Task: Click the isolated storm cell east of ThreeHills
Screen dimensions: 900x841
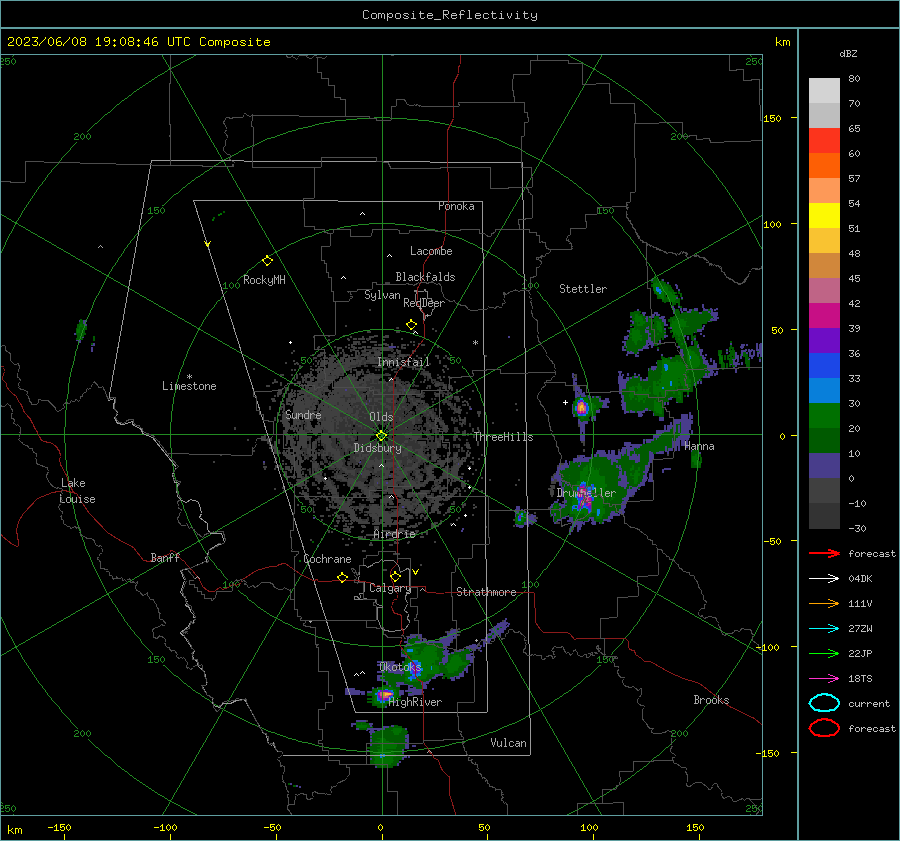Action: (x=581, y=407)
